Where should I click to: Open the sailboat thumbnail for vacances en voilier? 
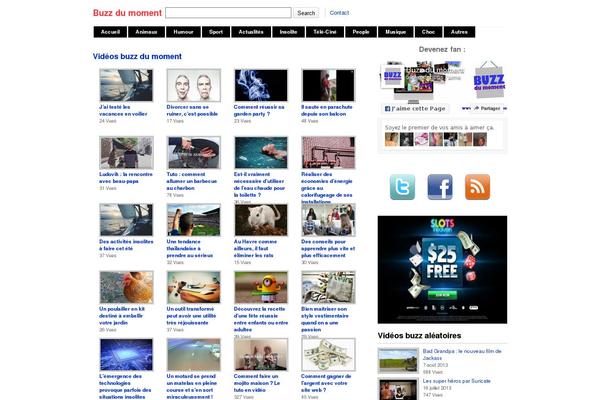pyautogui.click(x=126, y=85)
